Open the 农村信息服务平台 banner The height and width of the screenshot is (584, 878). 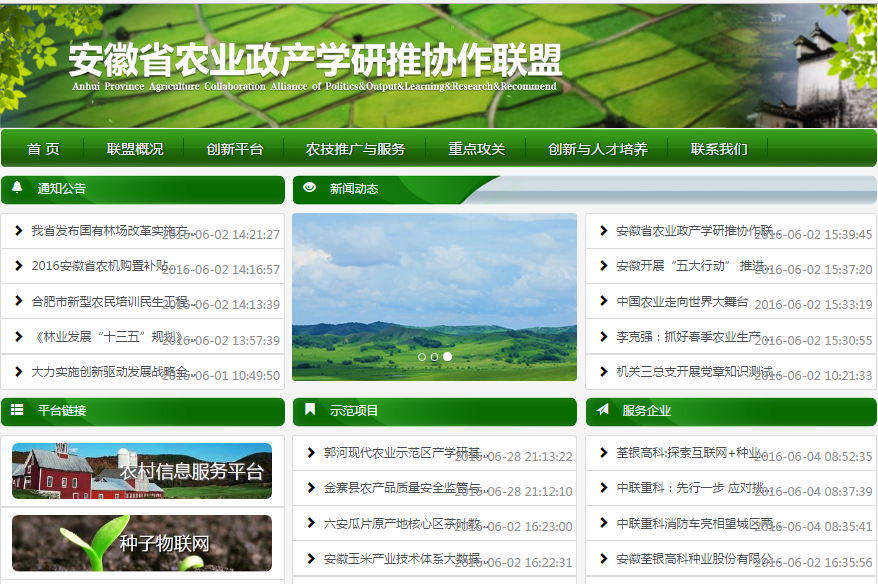pyautogui.click(x=142, y=471)
